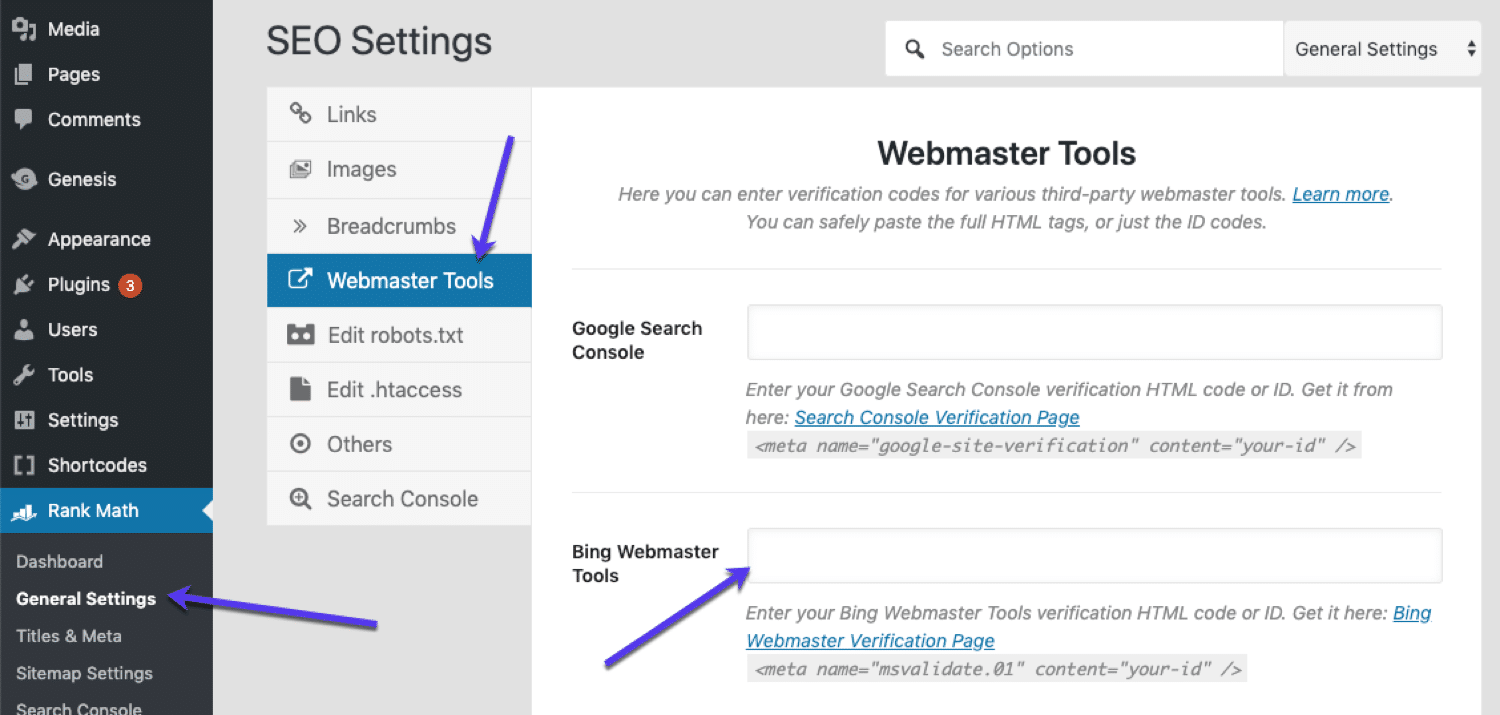Click the Edit robots.txt icon

(300, 335)
